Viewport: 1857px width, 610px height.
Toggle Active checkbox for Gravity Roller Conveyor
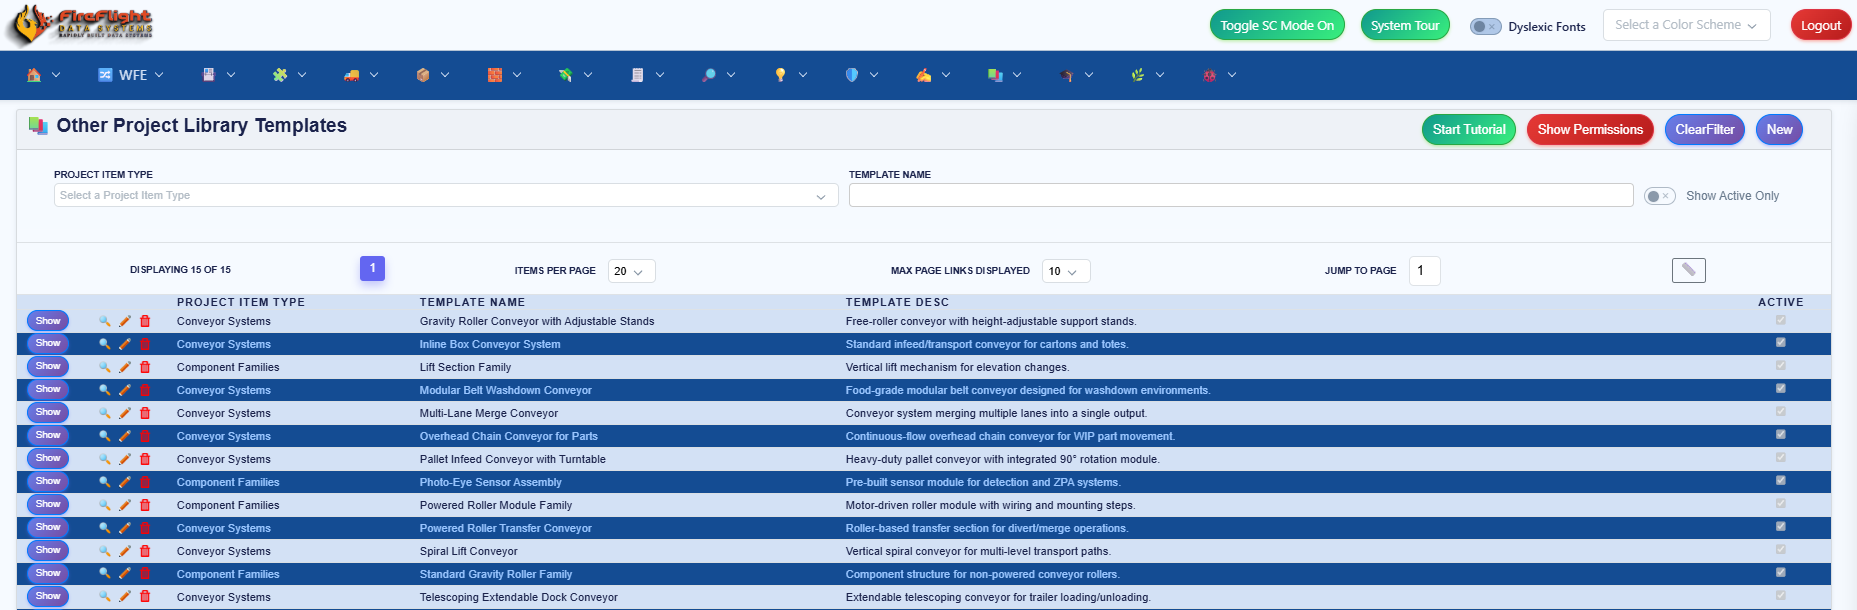[1780, 320]
